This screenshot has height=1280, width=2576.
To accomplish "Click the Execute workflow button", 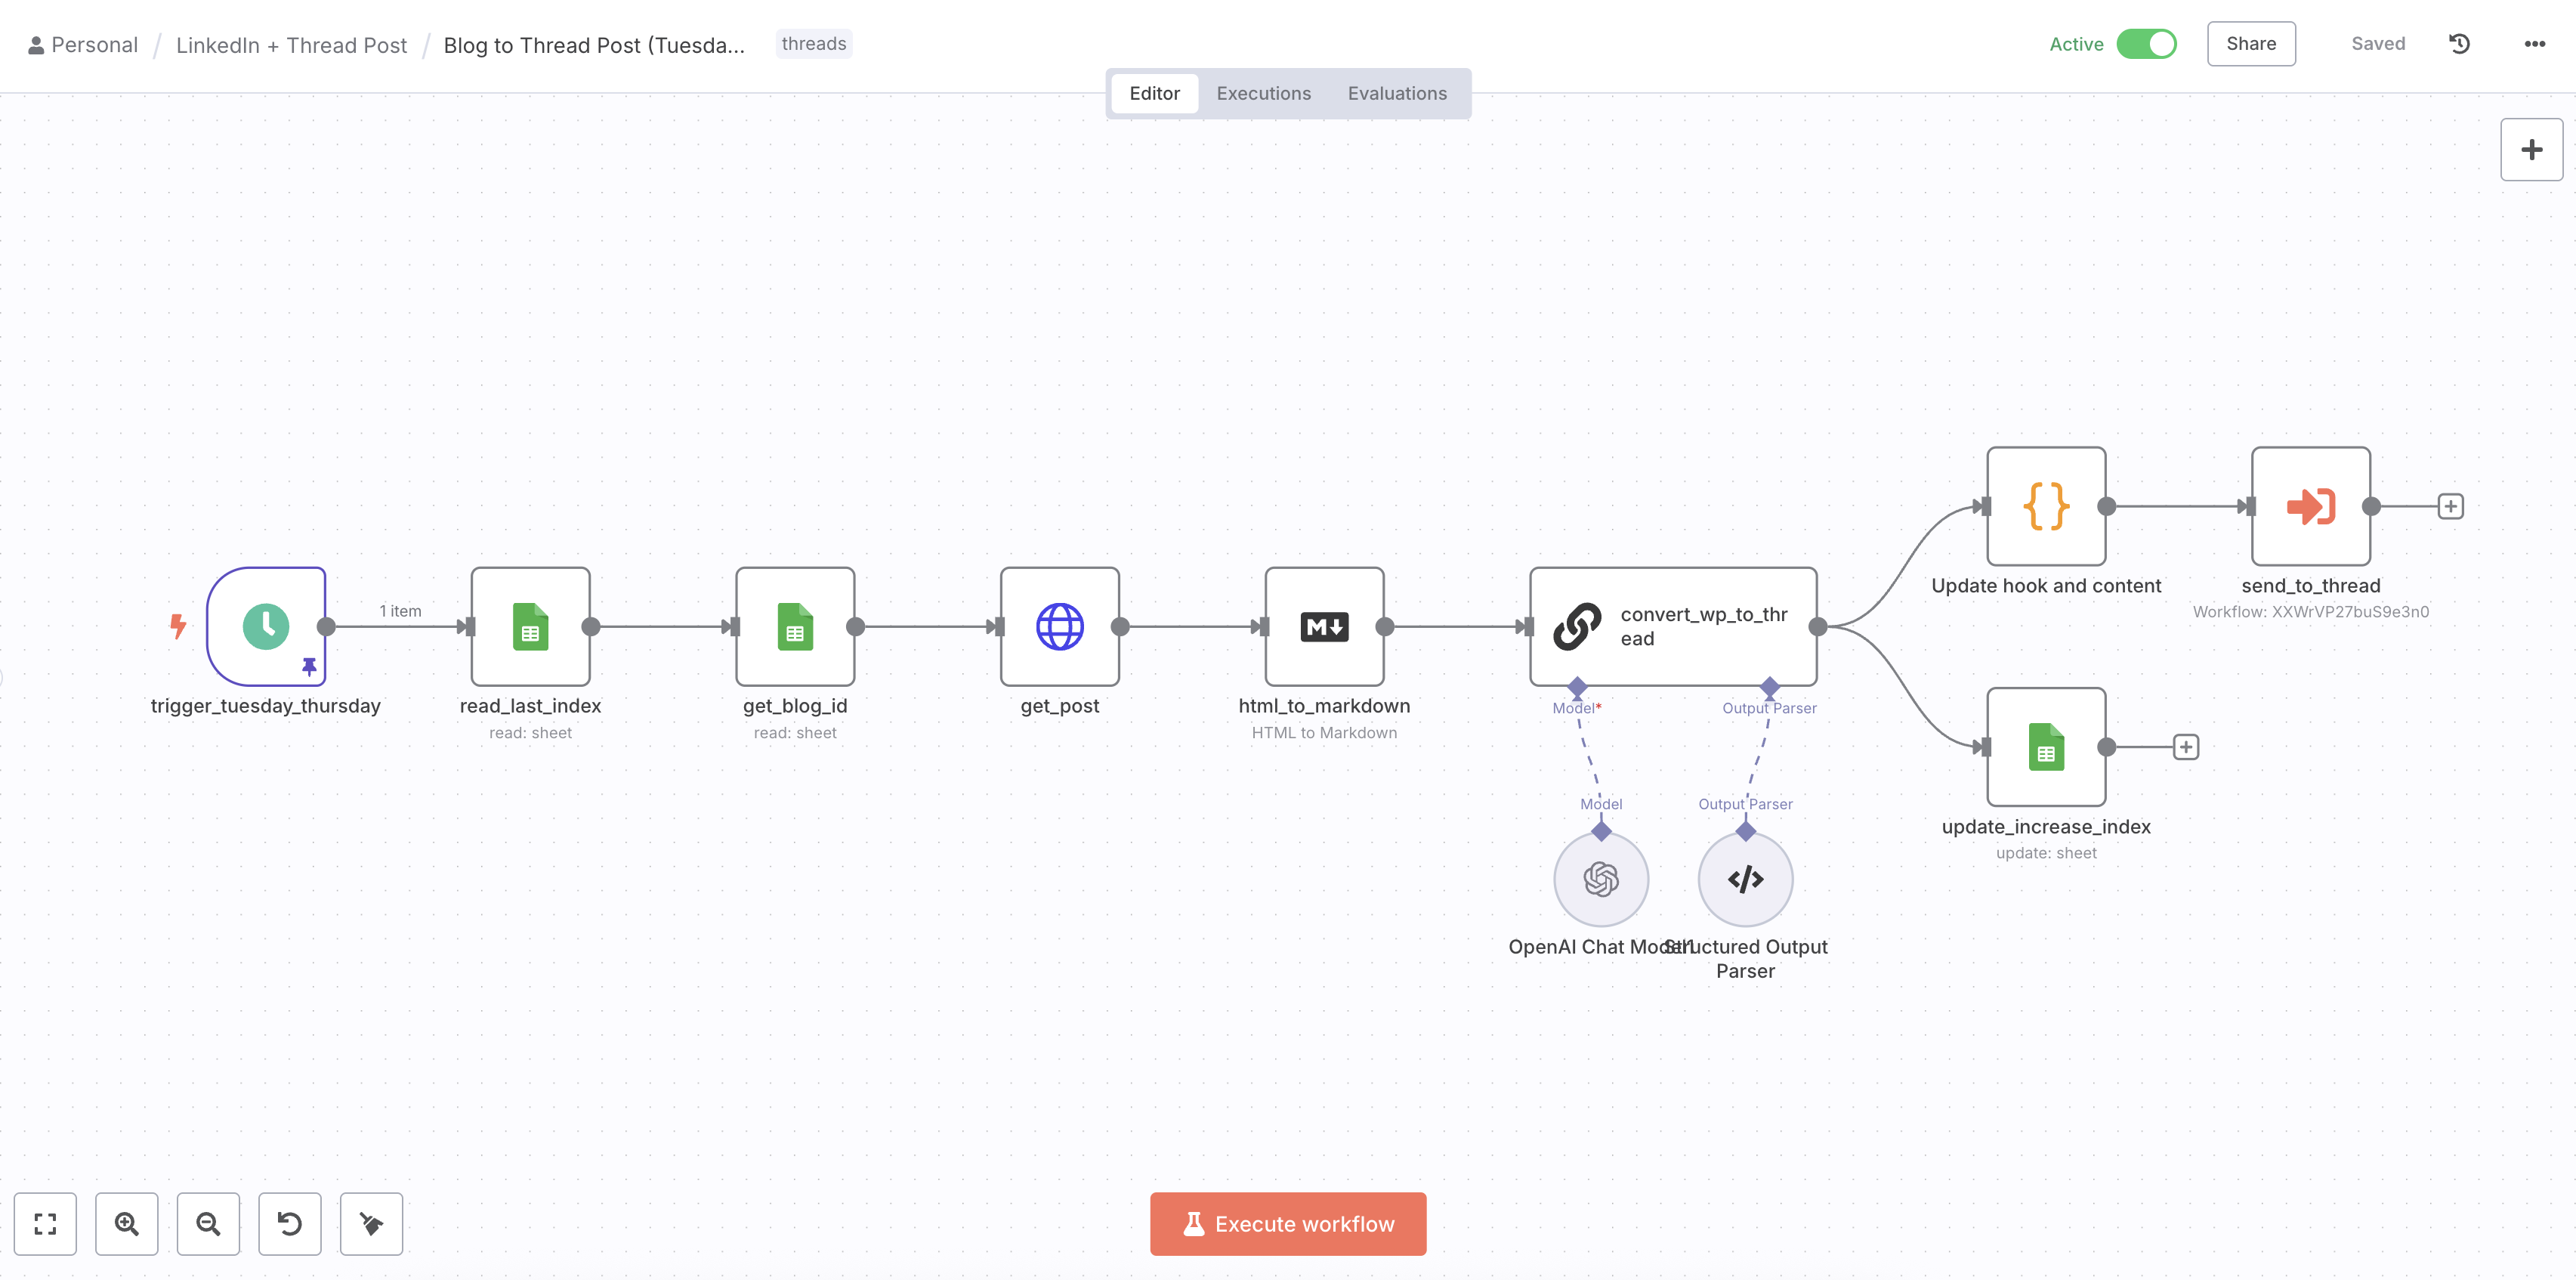I will tap(1288, 1223).
